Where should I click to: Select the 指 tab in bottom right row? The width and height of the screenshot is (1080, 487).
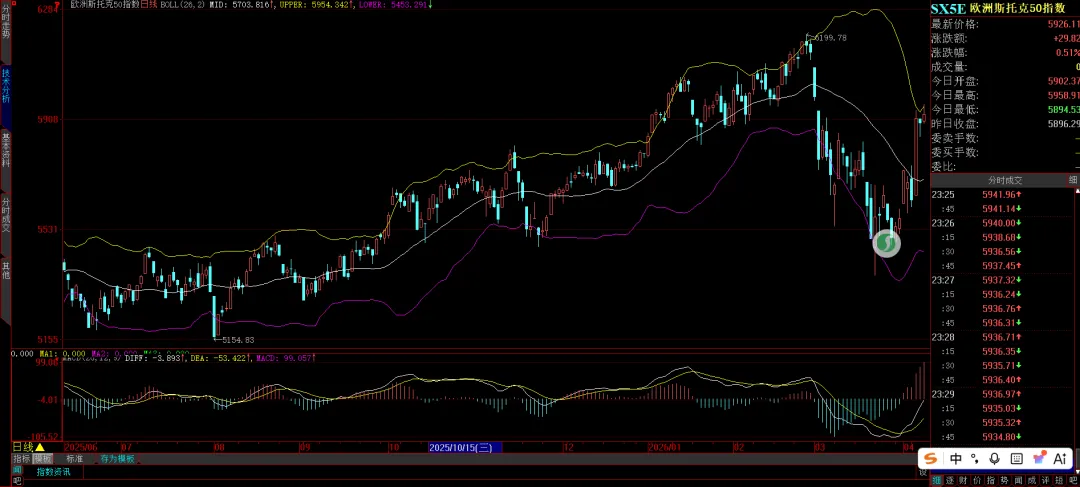(991, 479)
